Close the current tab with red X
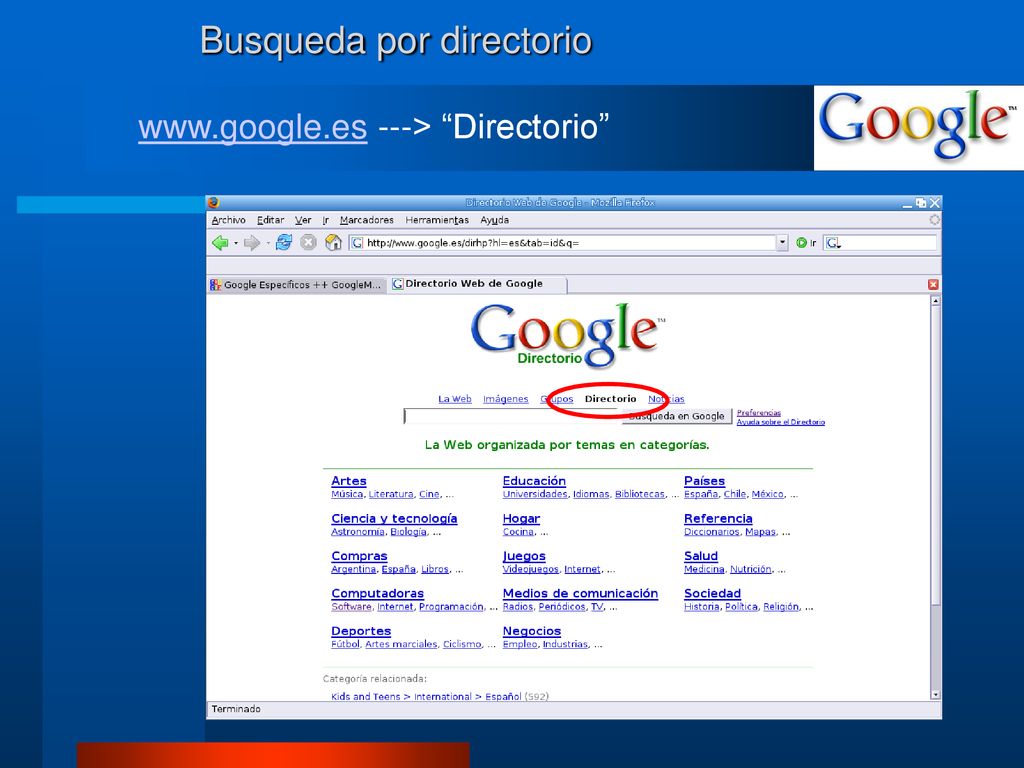The height and width of the screenshot is (768, 1024). tap(933, 284)
